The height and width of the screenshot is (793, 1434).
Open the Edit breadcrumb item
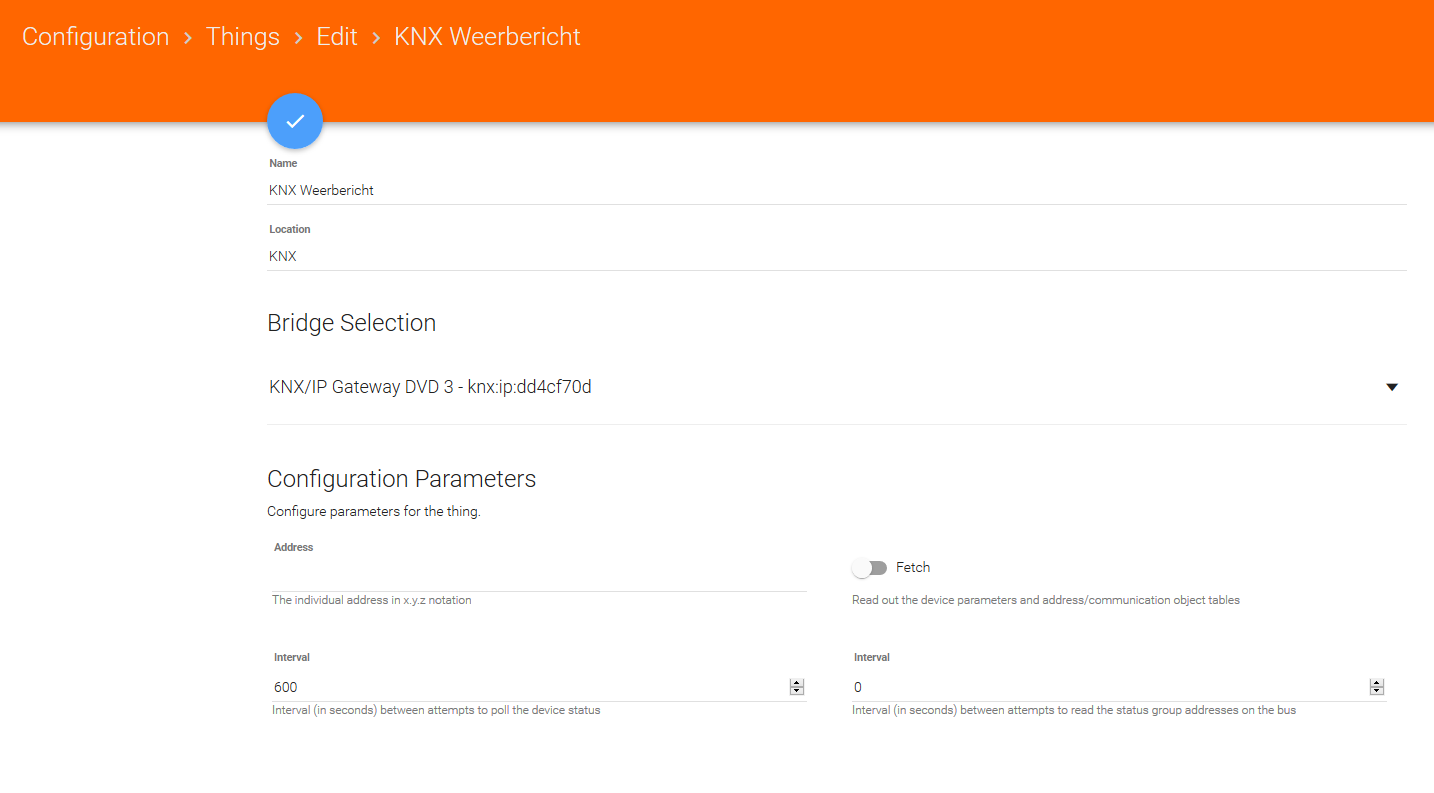(x=337, y=37)
